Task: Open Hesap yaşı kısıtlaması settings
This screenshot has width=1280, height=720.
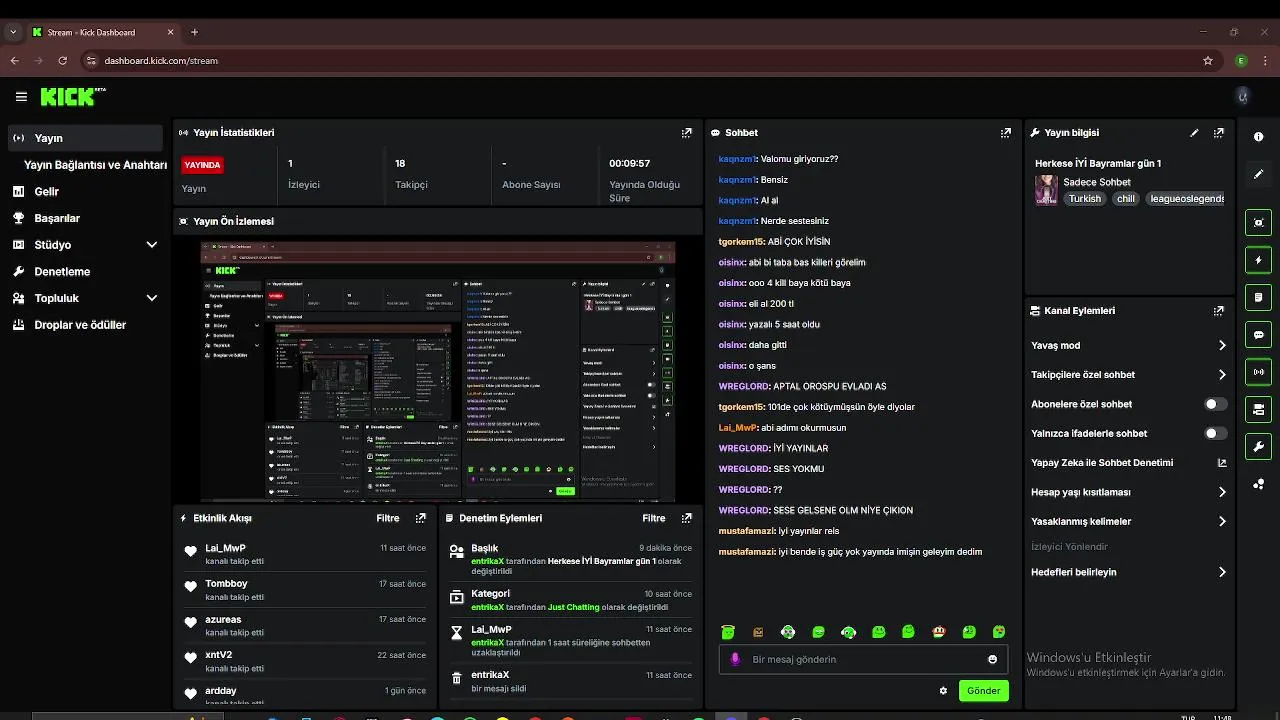Action: 1128,492
